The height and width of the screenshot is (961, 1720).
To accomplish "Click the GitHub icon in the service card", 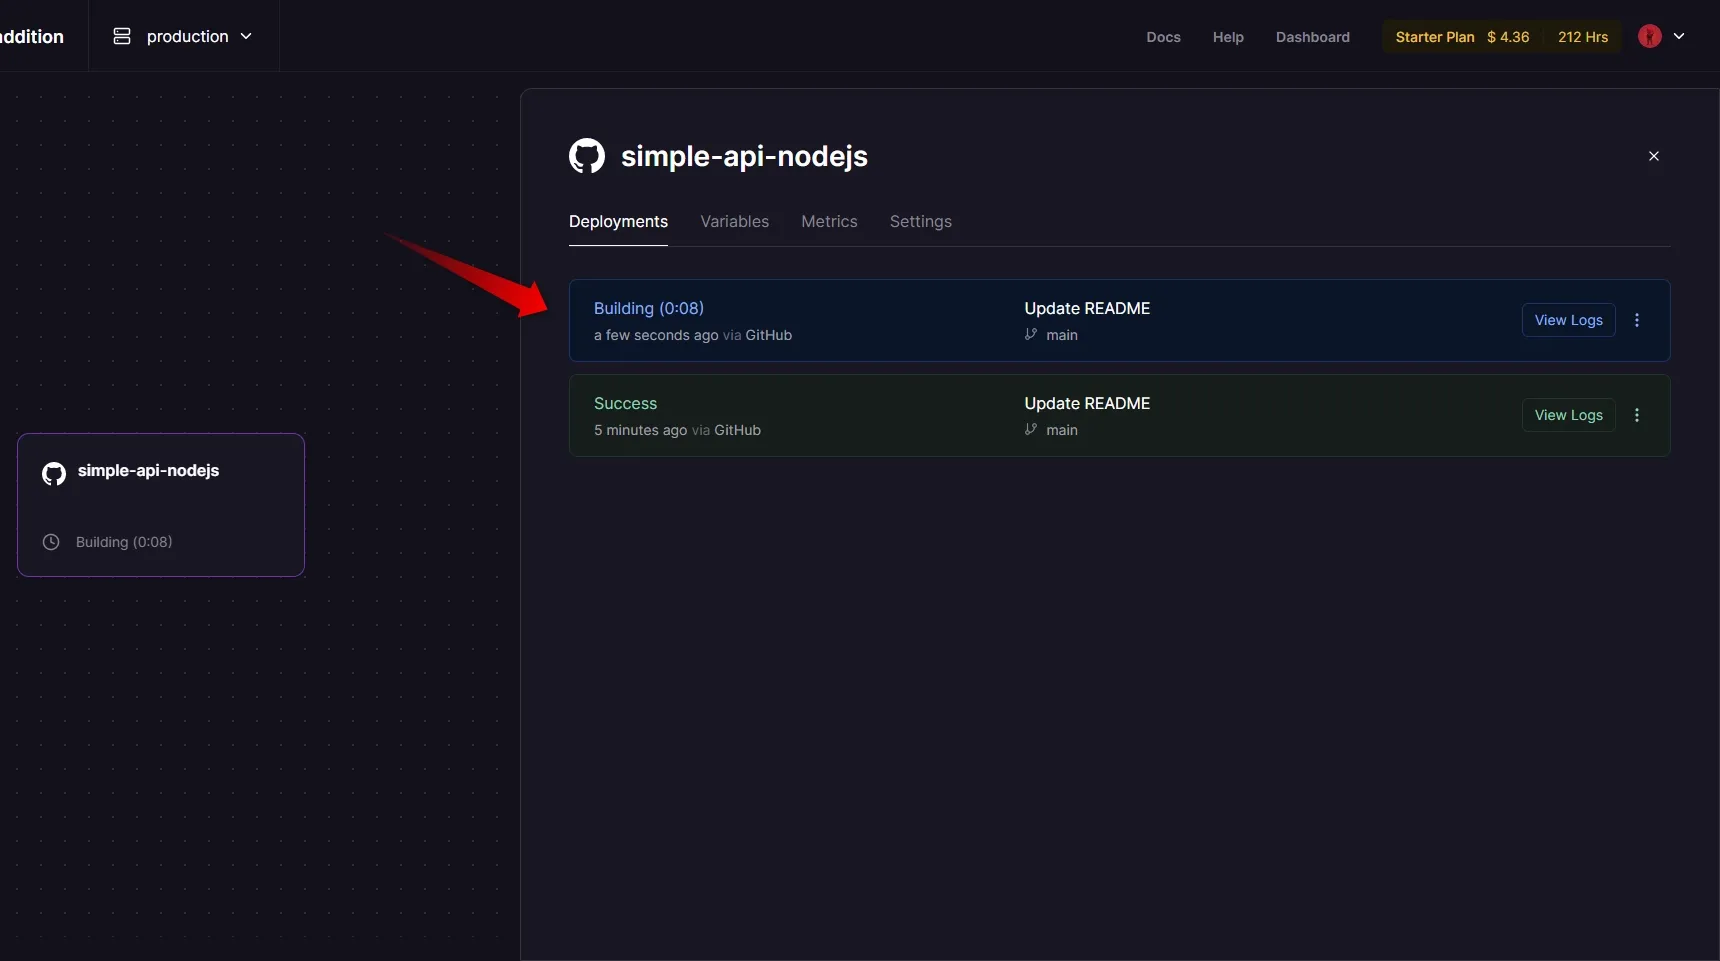I will (54, 473).
